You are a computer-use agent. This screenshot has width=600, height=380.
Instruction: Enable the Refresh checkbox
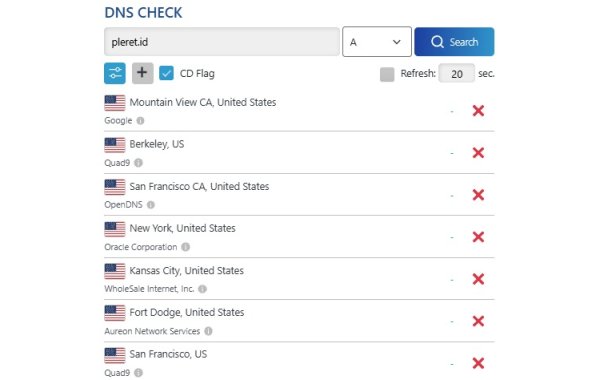tap(387, 74)
